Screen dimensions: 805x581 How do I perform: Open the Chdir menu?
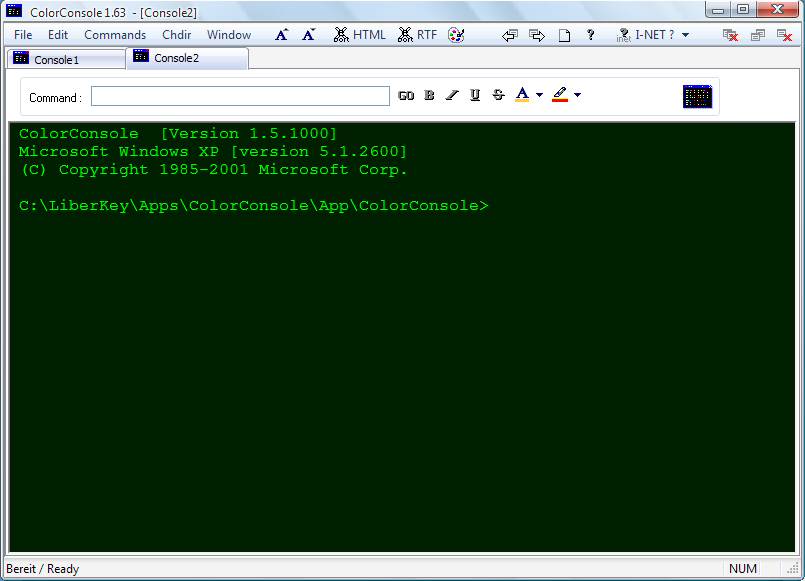point(177,35)
